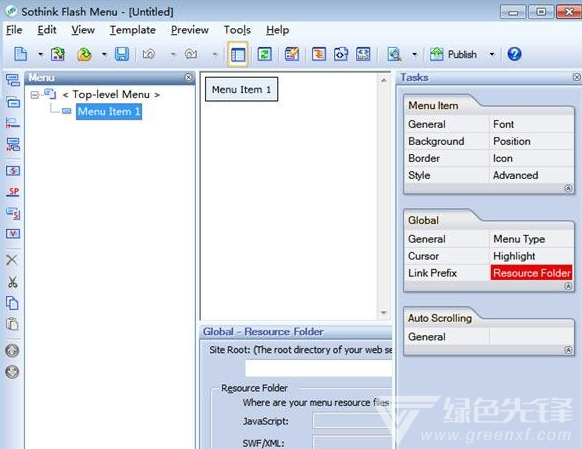Open Menu Item Border settings

(x=424, y=158)
